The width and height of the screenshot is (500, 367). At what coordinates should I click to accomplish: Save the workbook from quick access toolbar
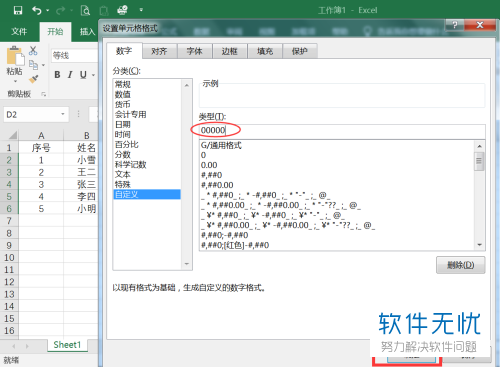click(18, 10)
